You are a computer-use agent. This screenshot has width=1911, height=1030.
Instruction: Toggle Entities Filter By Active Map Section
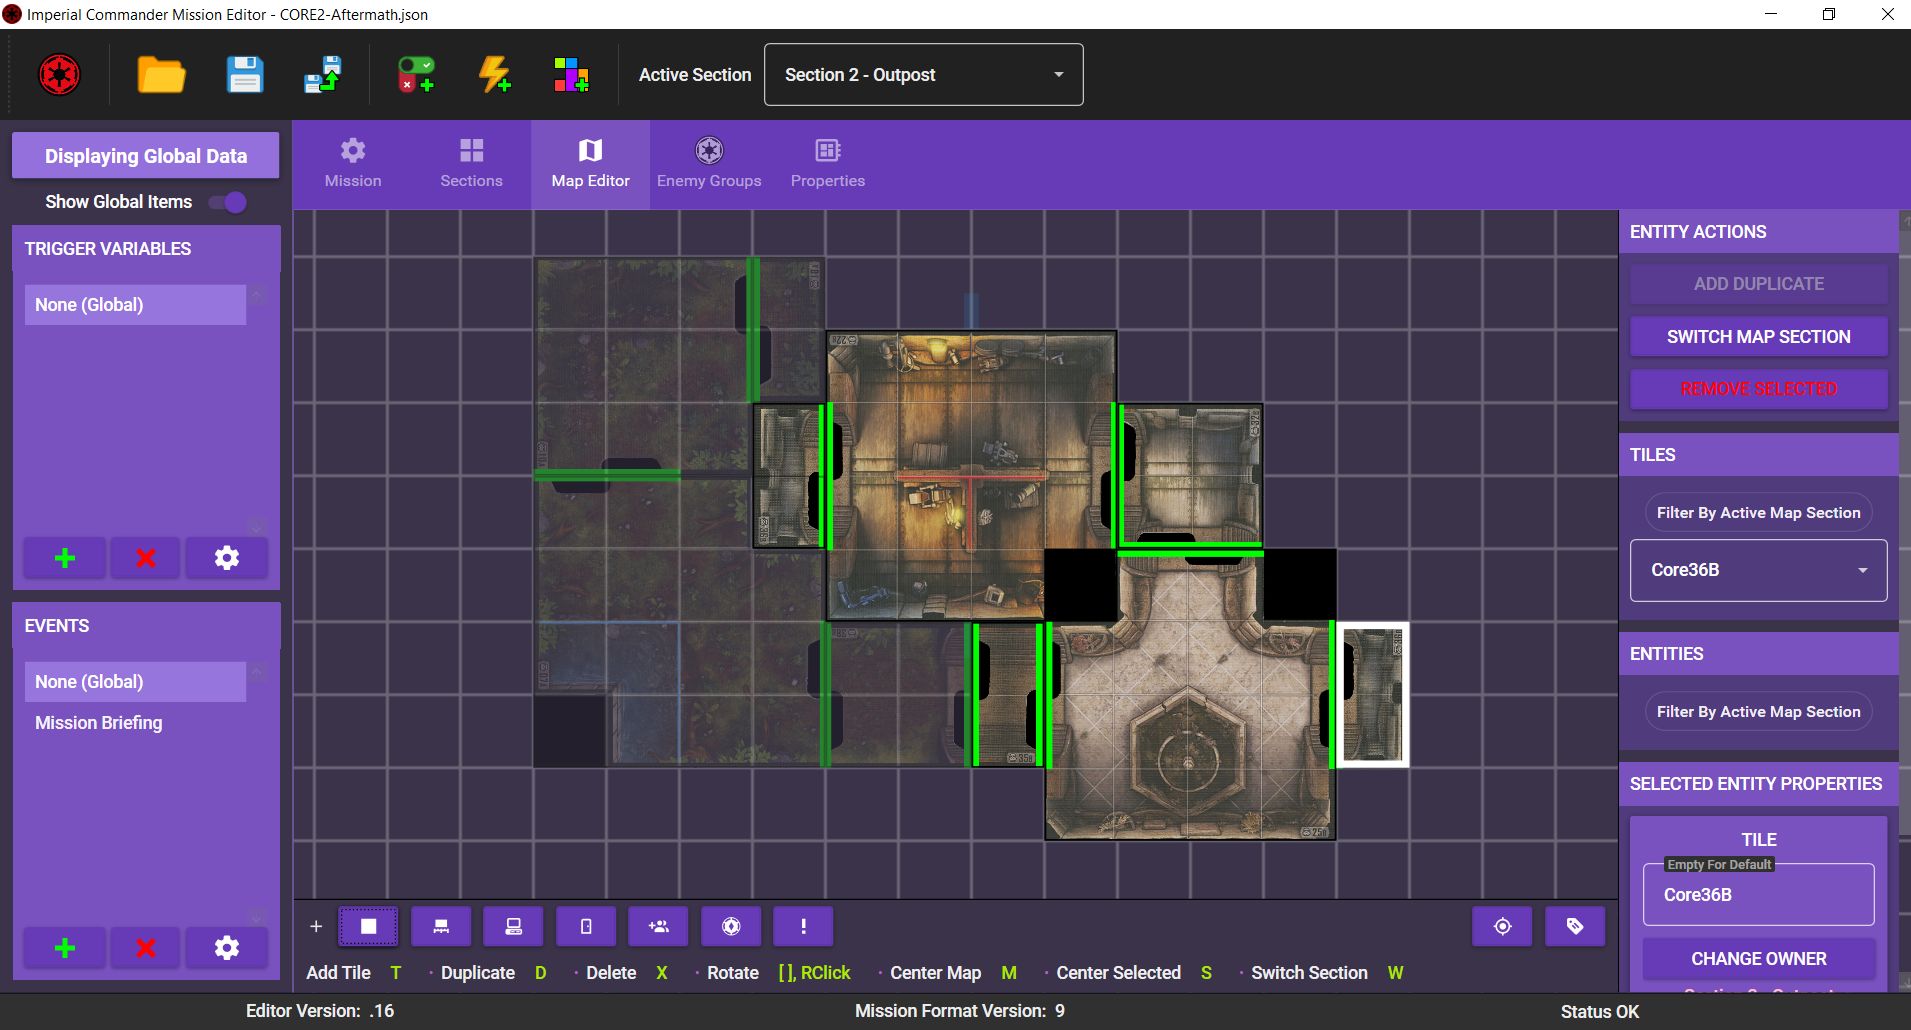click(x=1759, y=712)
